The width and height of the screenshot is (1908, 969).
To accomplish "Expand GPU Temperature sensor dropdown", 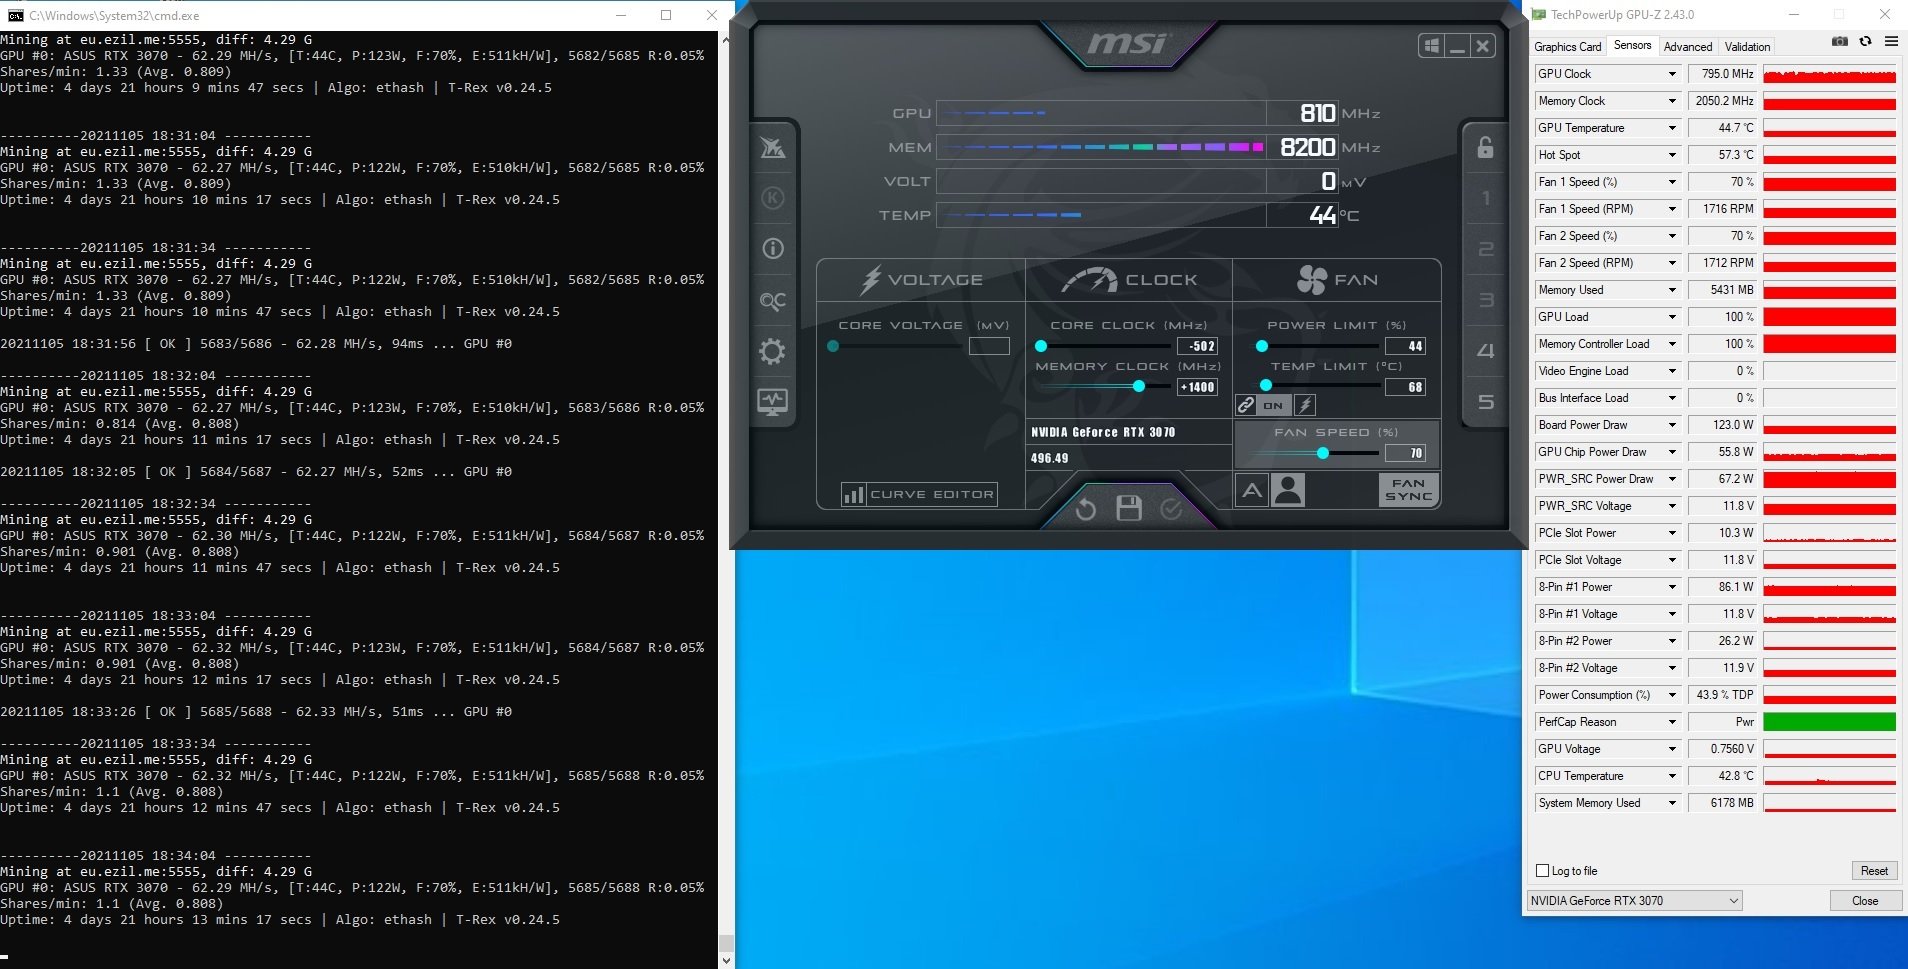I will click(1671, 128).
